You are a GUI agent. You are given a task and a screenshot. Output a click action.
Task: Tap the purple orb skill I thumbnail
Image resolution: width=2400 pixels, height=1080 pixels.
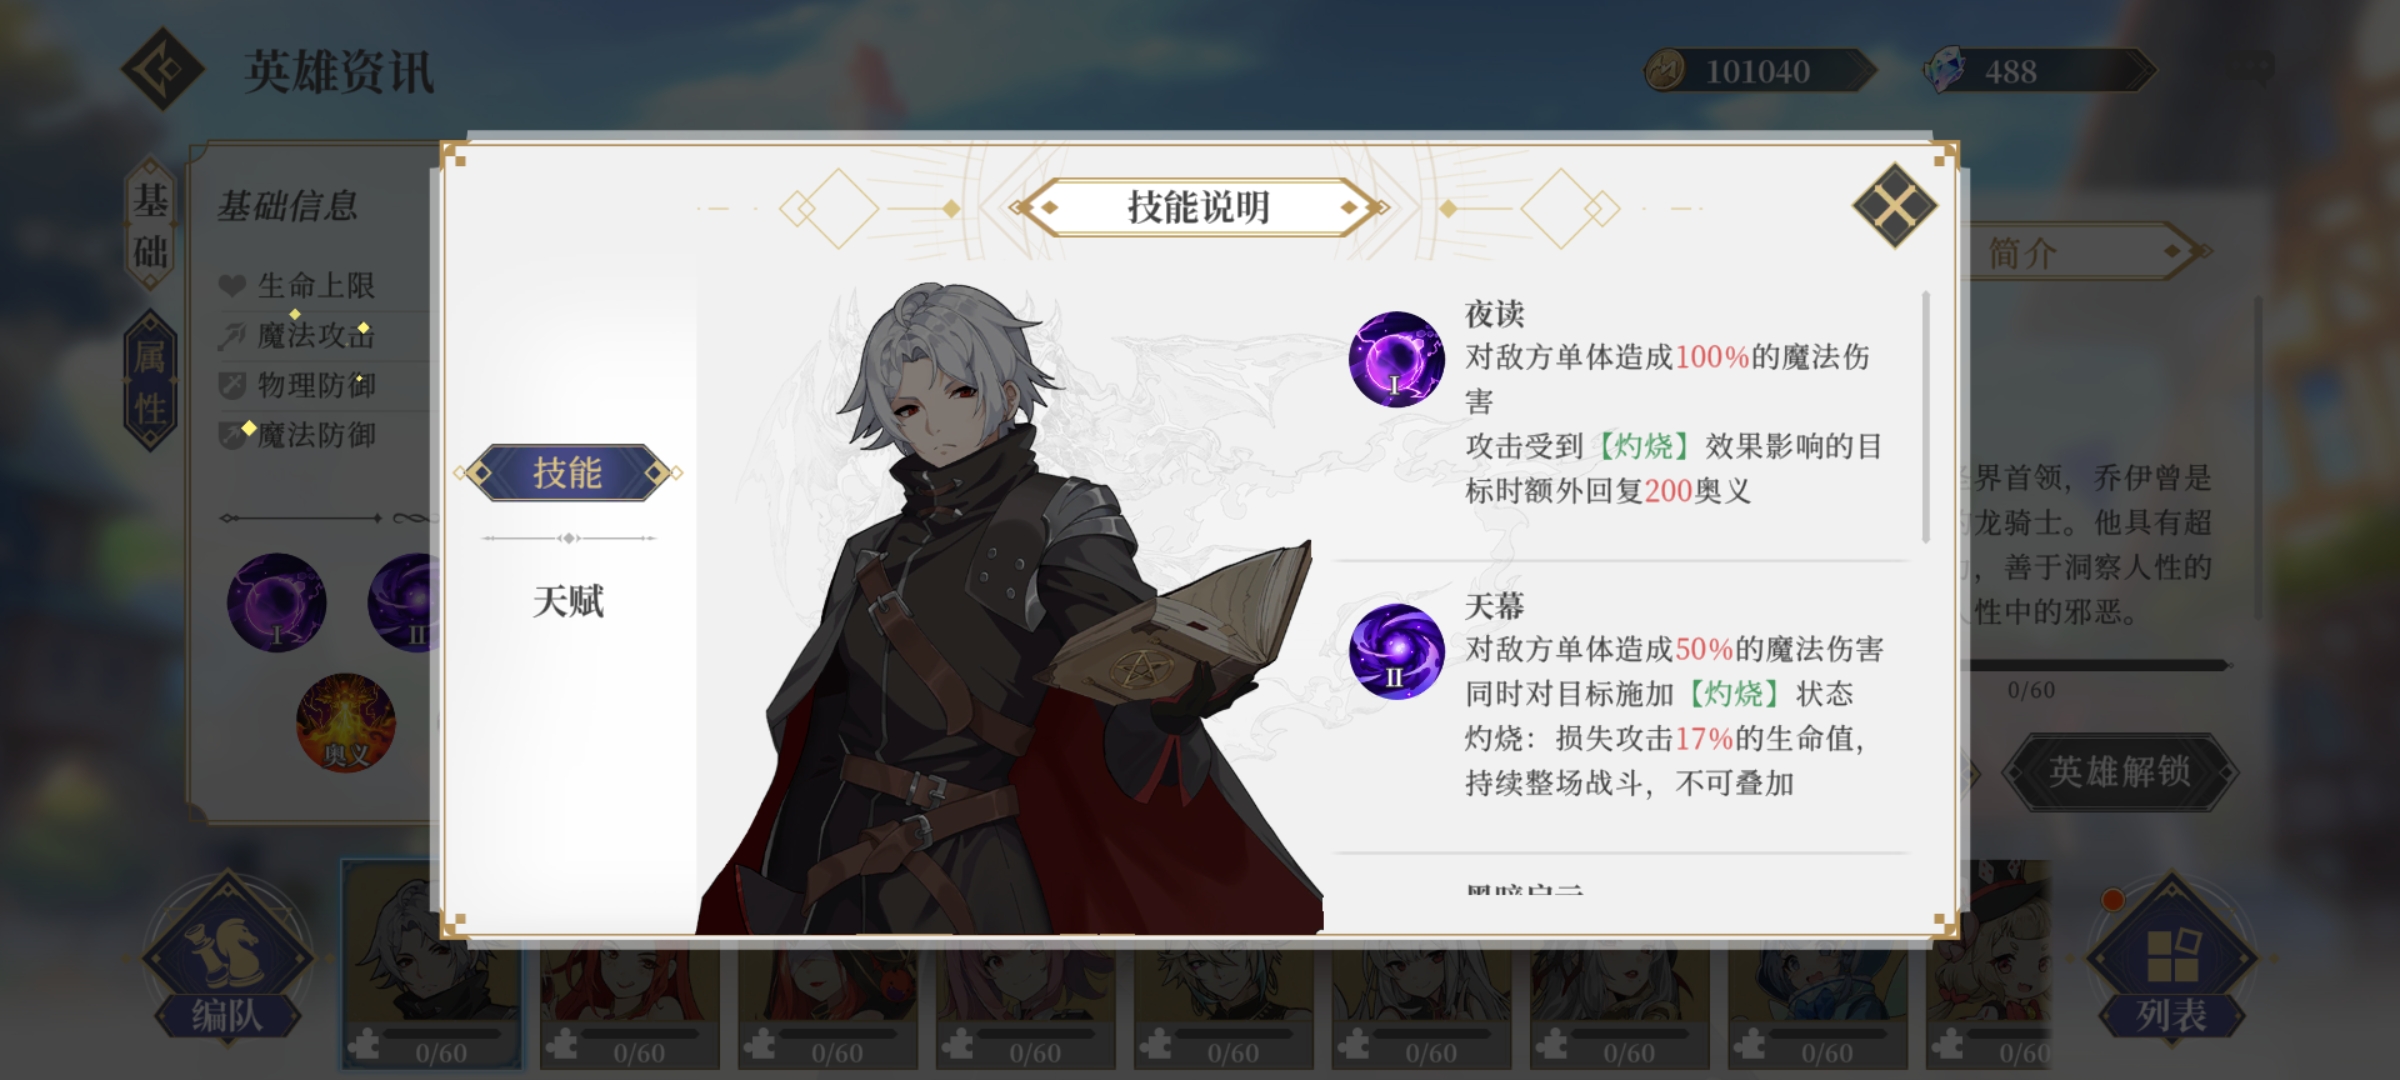(x=277, y=603)
